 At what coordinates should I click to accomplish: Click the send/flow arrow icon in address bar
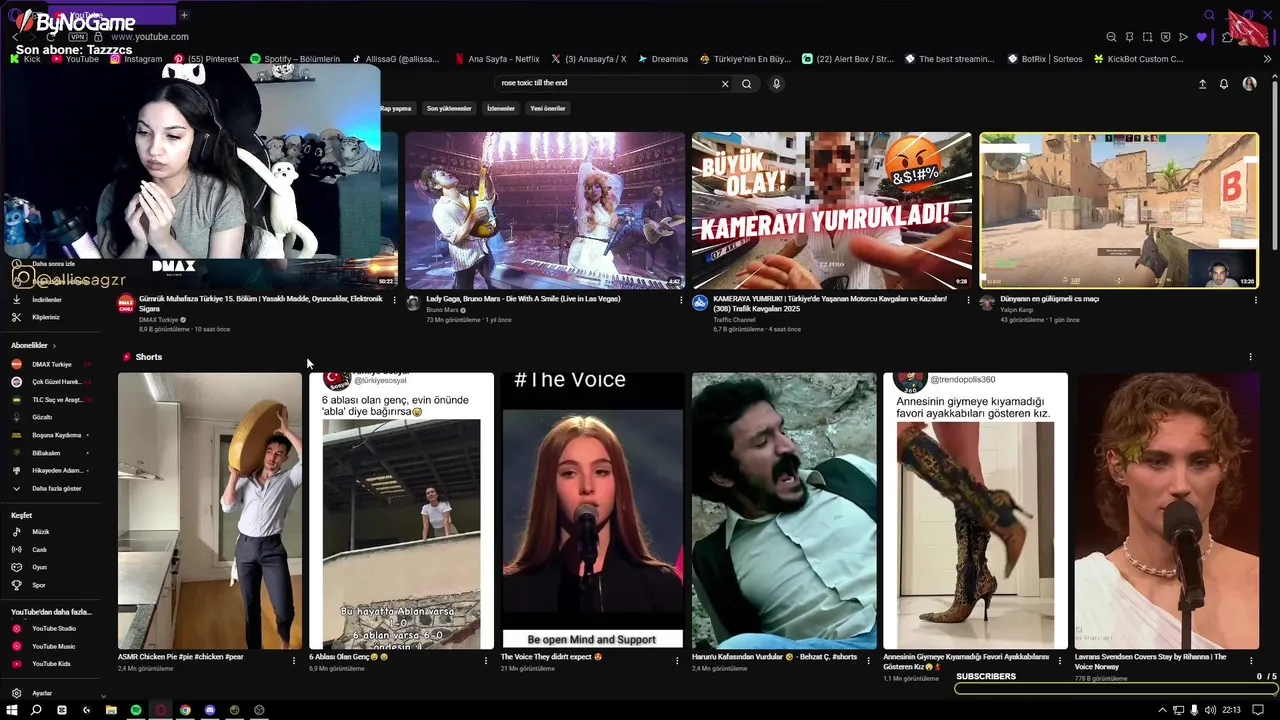pyautogui.click(x=1183, y=37)
